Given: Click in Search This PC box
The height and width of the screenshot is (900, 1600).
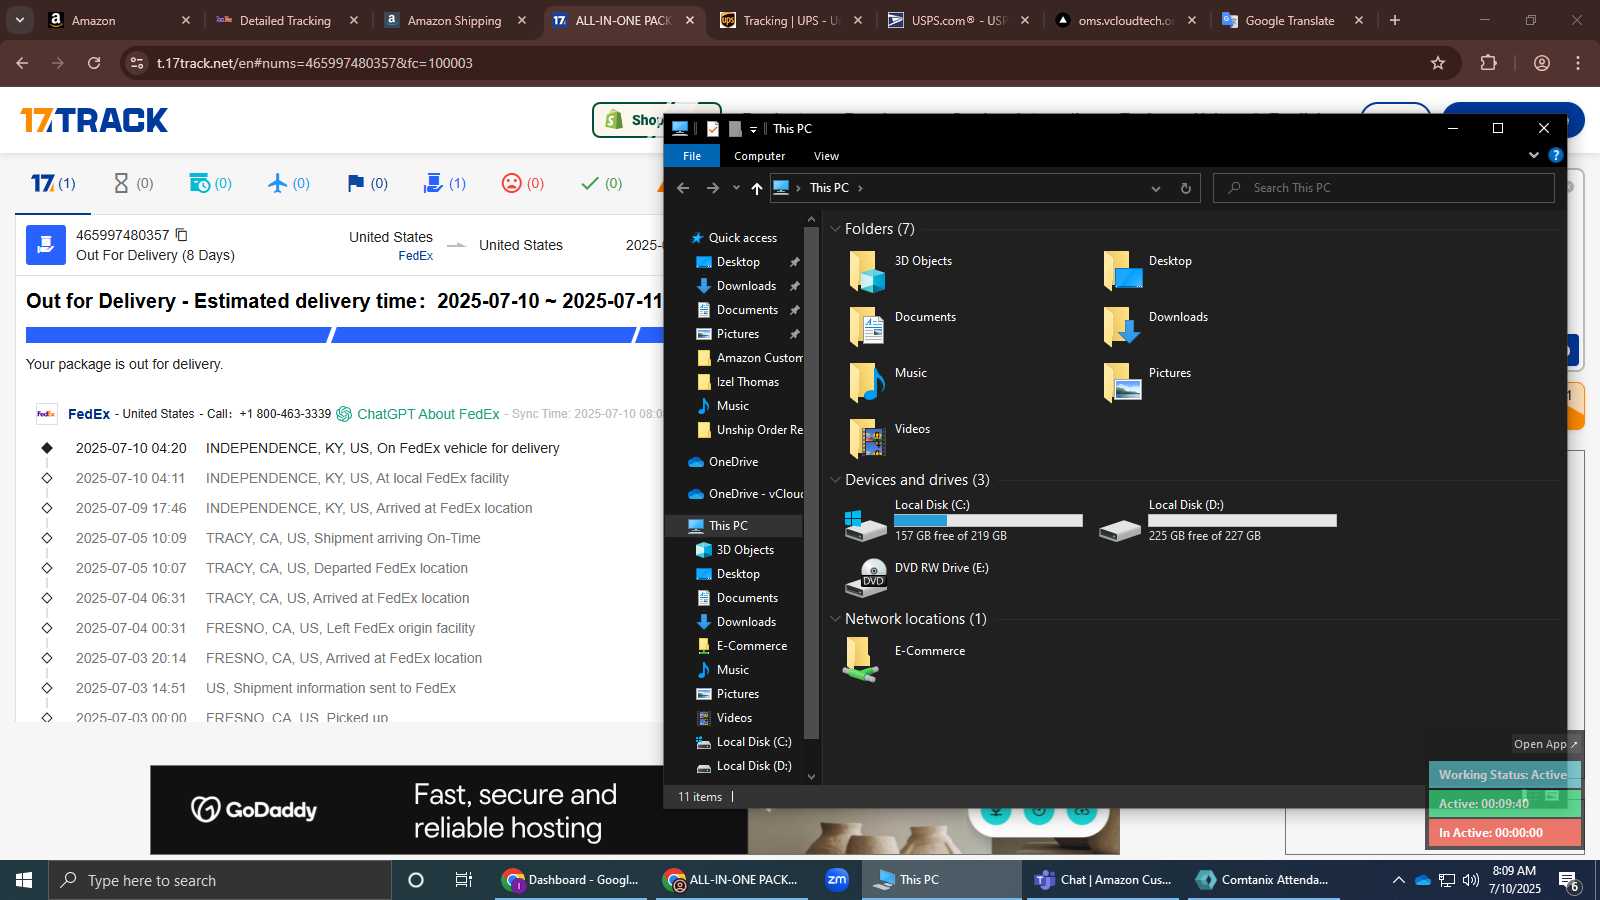Looking at the screenshot, I should (1384, 188).
